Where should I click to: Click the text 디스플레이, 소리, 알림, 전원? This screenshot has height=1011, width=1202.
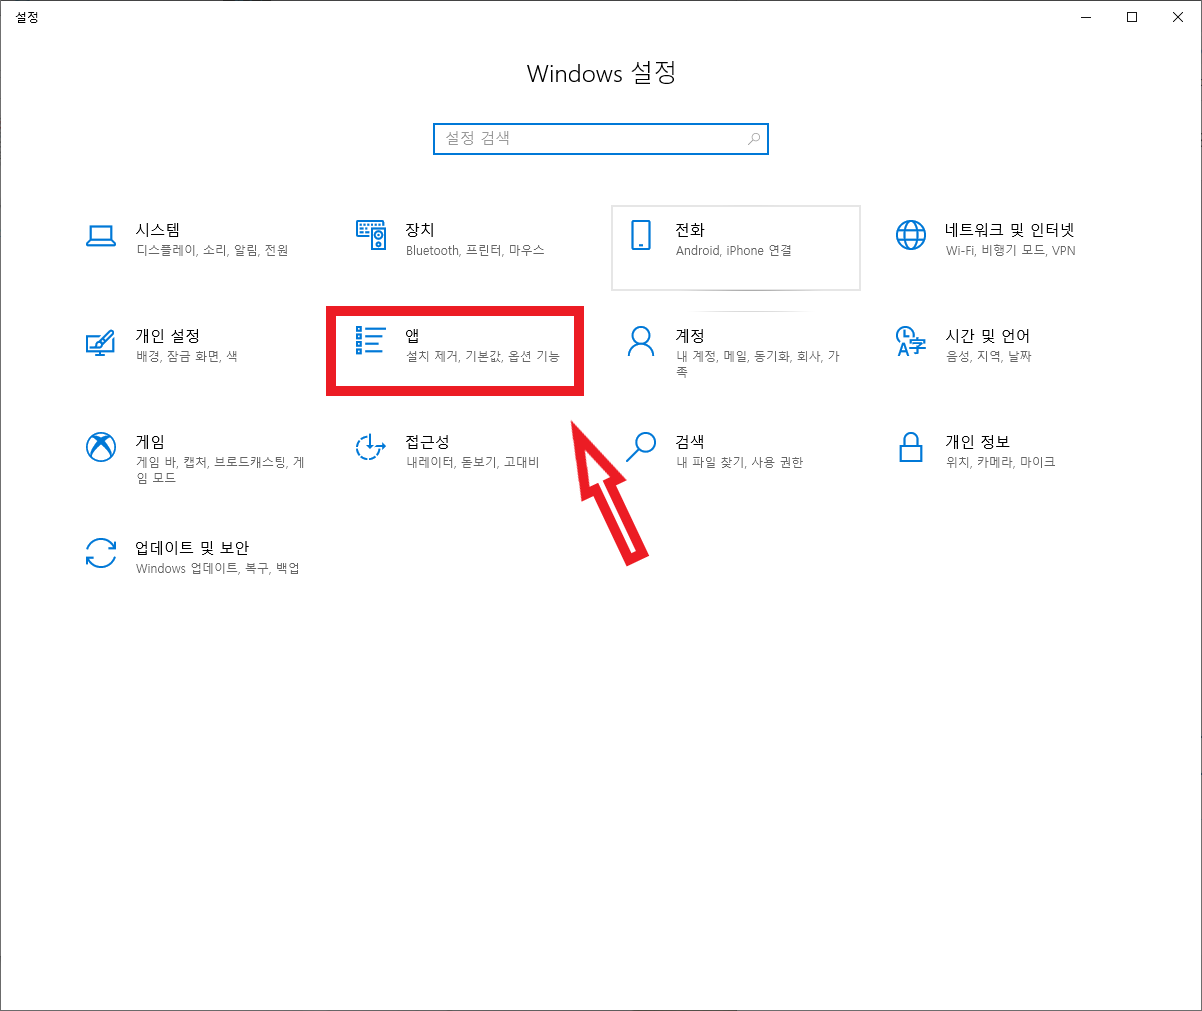point(212,251)
